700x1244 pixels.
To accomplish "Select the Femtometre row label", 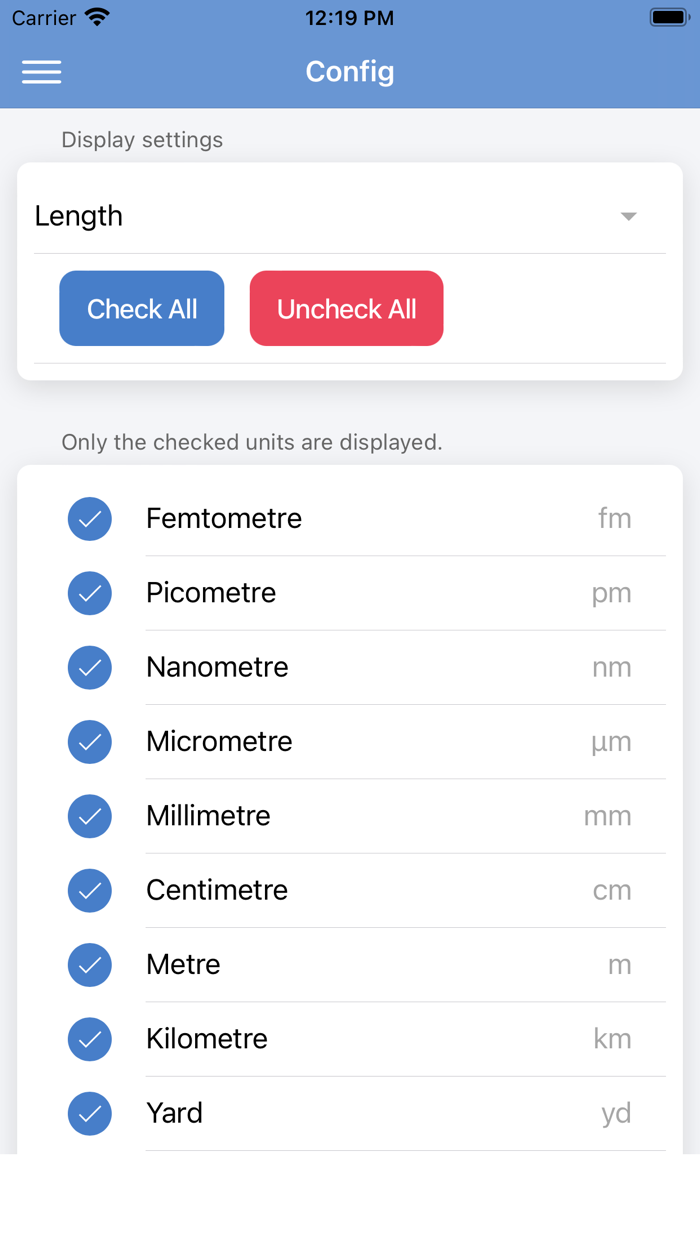I will [224, 518].
